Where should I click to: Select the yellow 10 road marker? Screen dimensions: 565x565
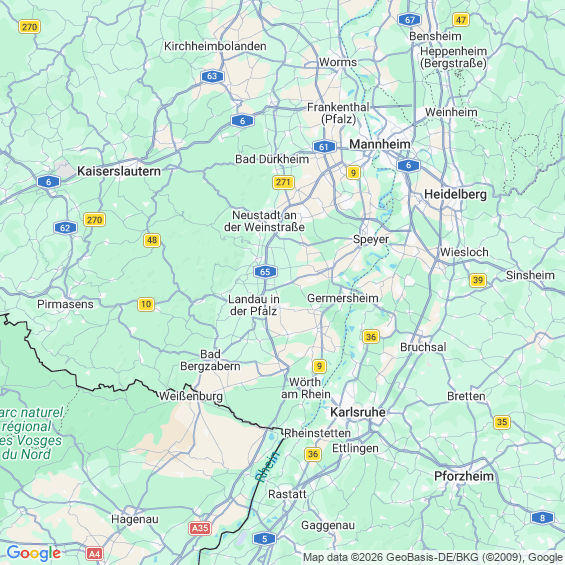pyautogui.click(x=146, y=304)
